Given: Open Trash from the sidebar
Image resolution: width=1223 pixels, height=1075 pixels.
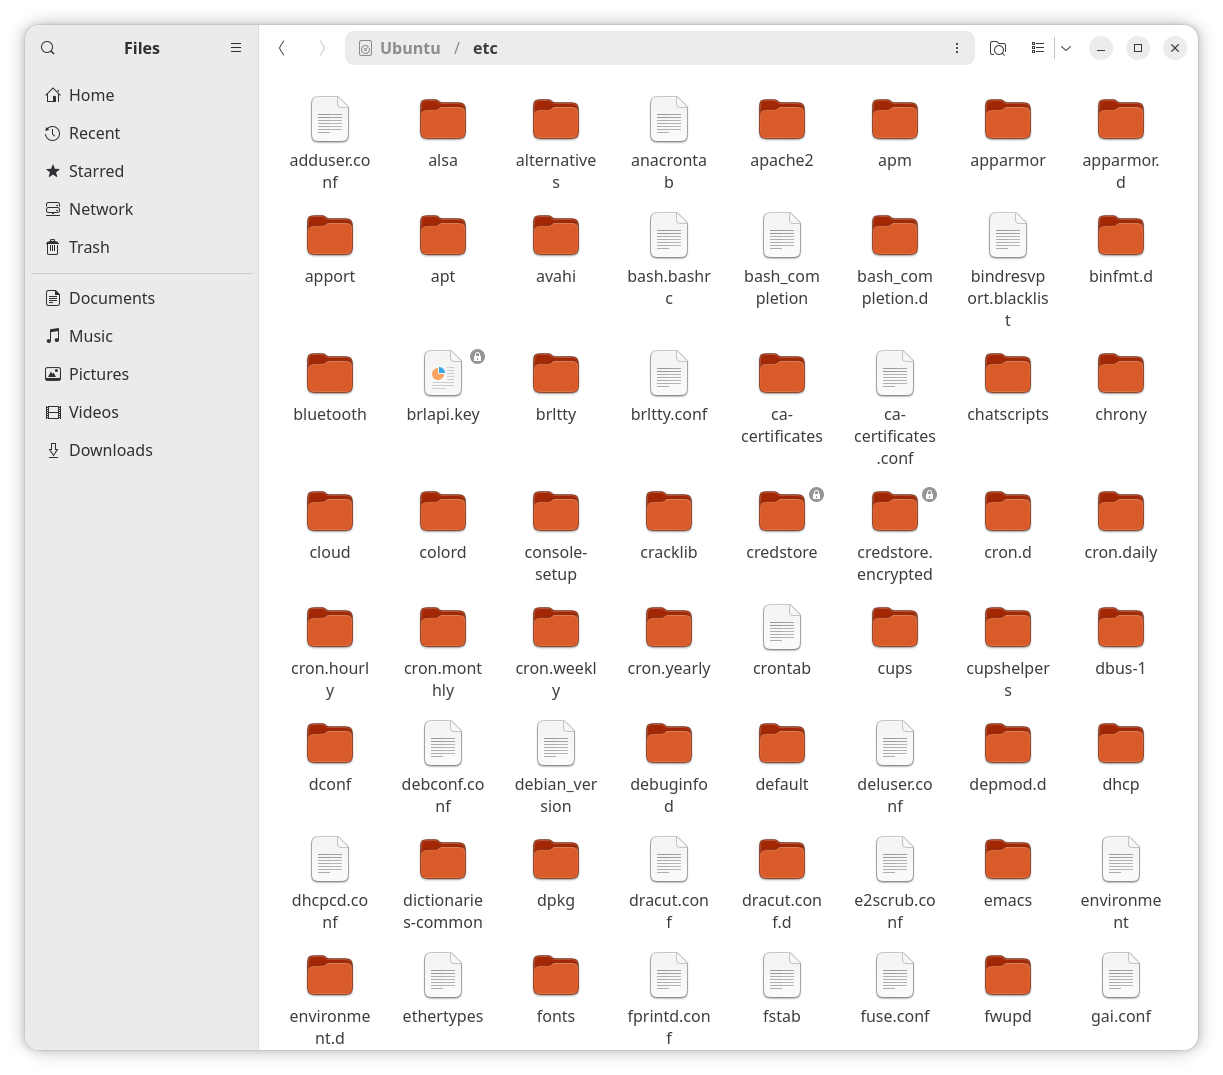Looking at the screenshot, I should pyautogui.click(x=89, y=247).
